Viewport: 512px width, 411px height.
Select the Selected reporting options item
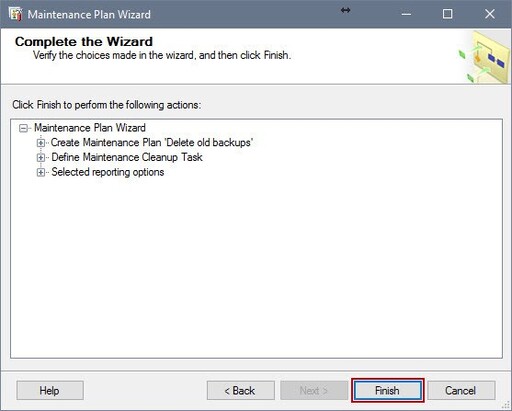pyautogui.click(x=108, y=172)
